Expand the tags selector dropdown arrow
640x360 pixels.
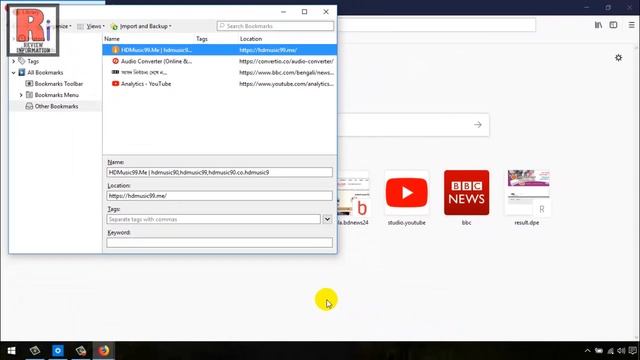[327, 219]
